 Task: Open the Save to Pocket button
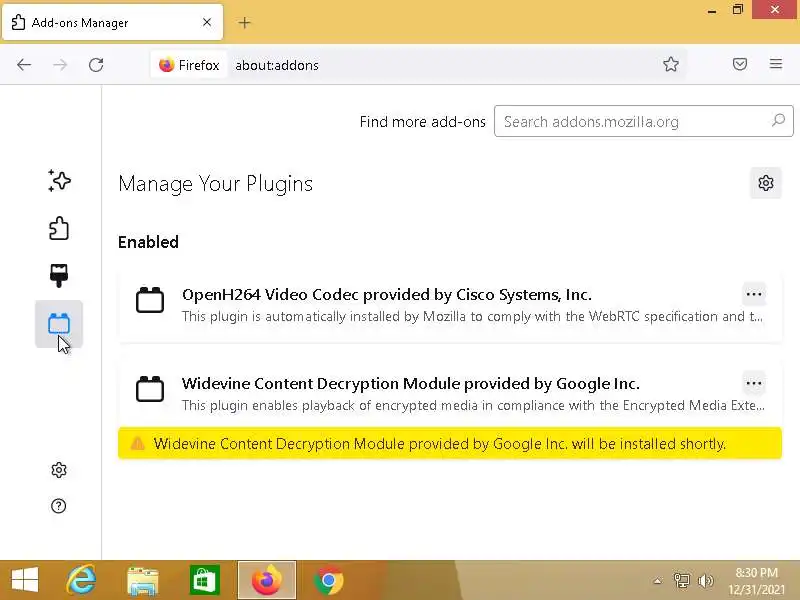(x=740, y=64)
